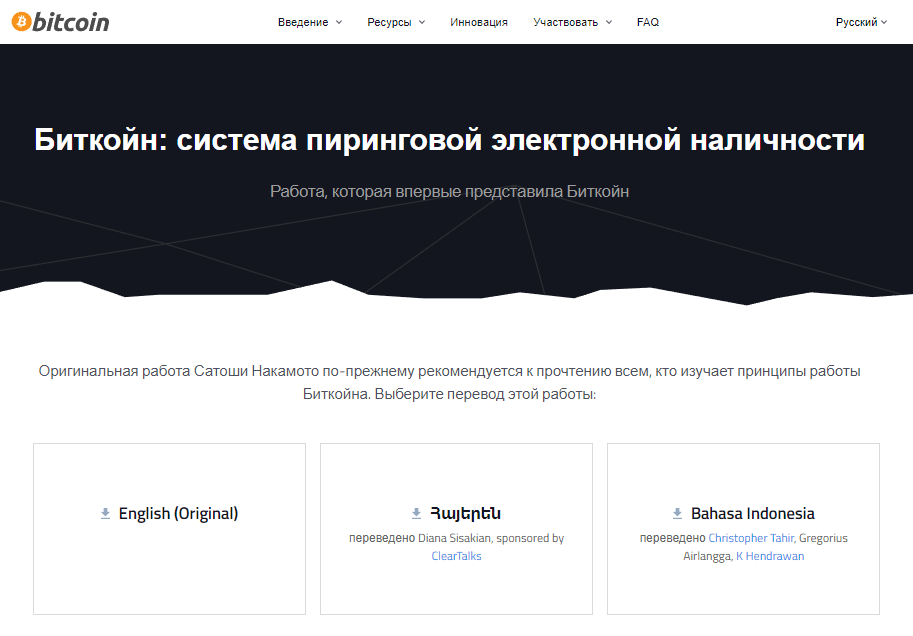This screenshot has height=636, width=913.
Task: Click the name Gregorius Airlangga
Action: coord(766,547)
